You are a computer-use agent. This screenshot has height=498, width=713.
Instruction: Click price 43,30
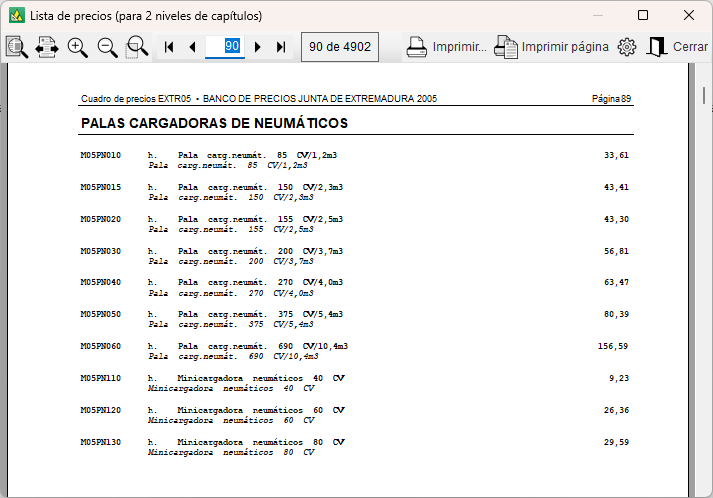coord(616,219)
